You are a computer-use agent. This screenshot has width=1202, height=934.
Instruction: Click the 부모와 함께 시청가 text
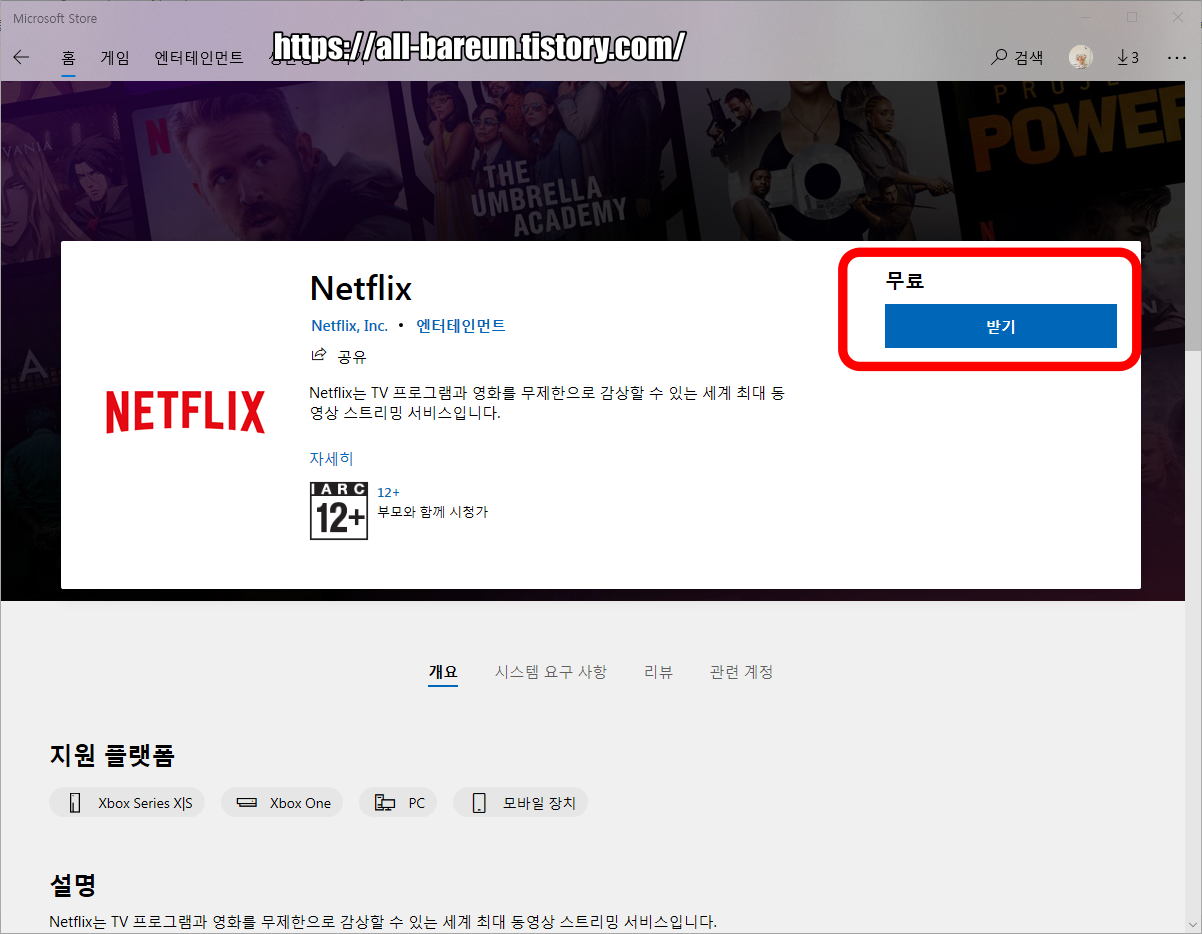pyautogui.click(x=433, y=512)
